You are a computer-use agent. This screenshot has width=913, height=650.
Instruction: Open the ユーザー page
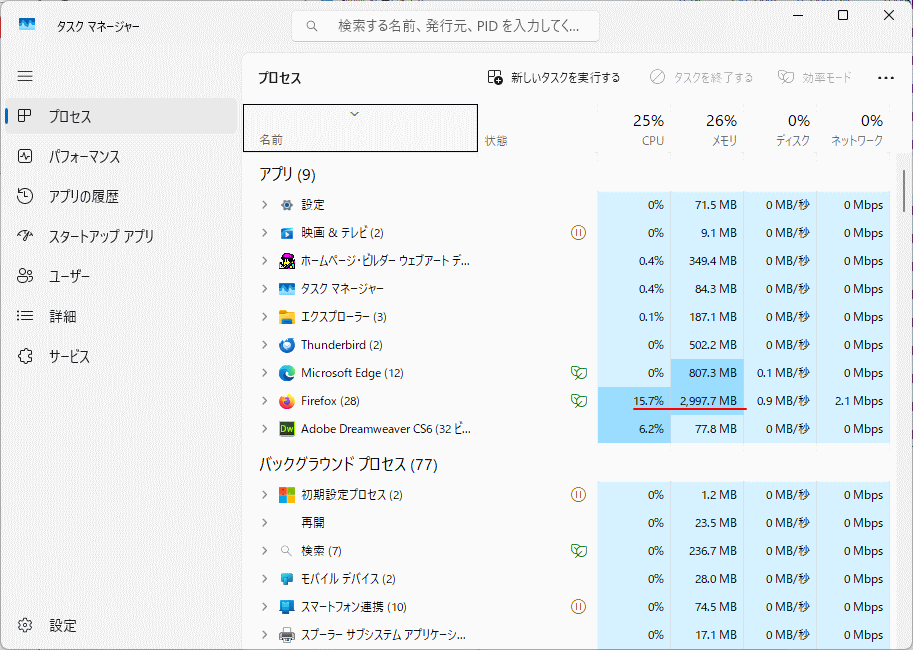click(x=121, y=276)
